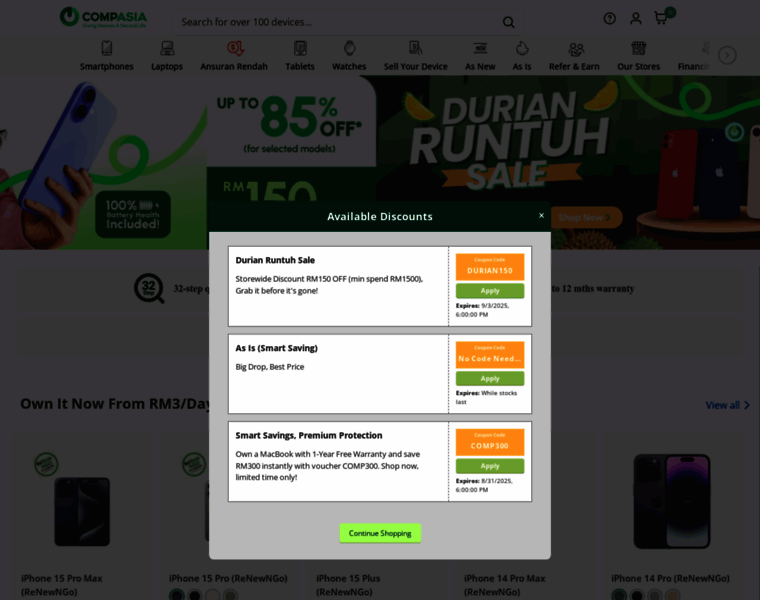Open the Our Stores menu label

(638, 66)
